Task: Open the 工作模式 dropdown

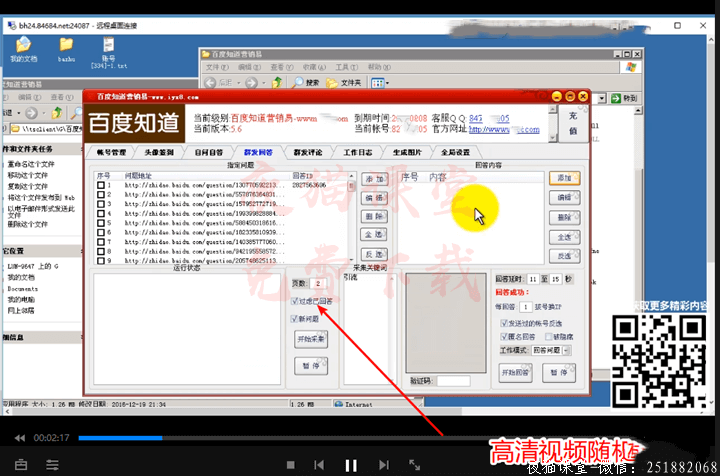Action: click(551, 350)
